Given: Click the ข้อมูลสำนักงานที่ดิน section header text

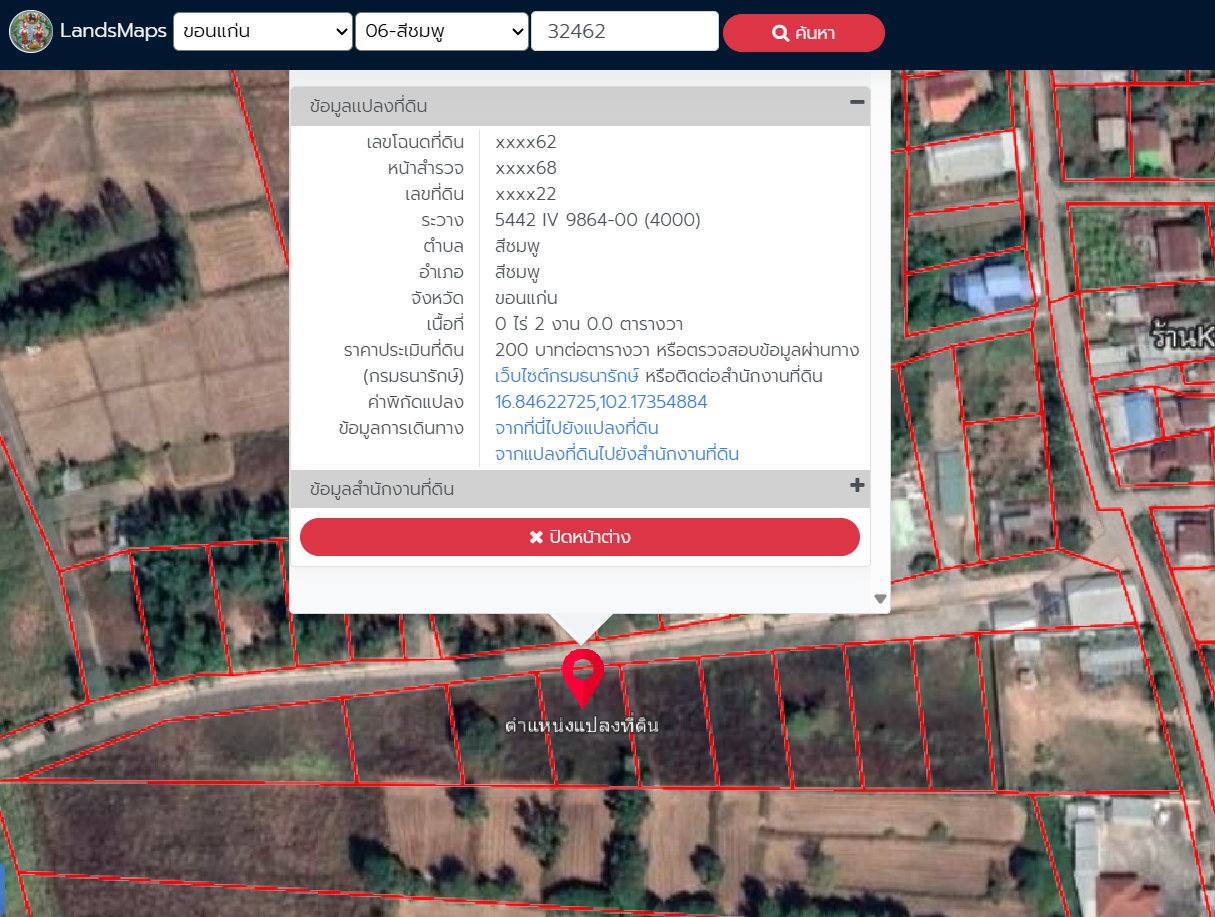Looking at the screenshot, I should click(382, 490).
